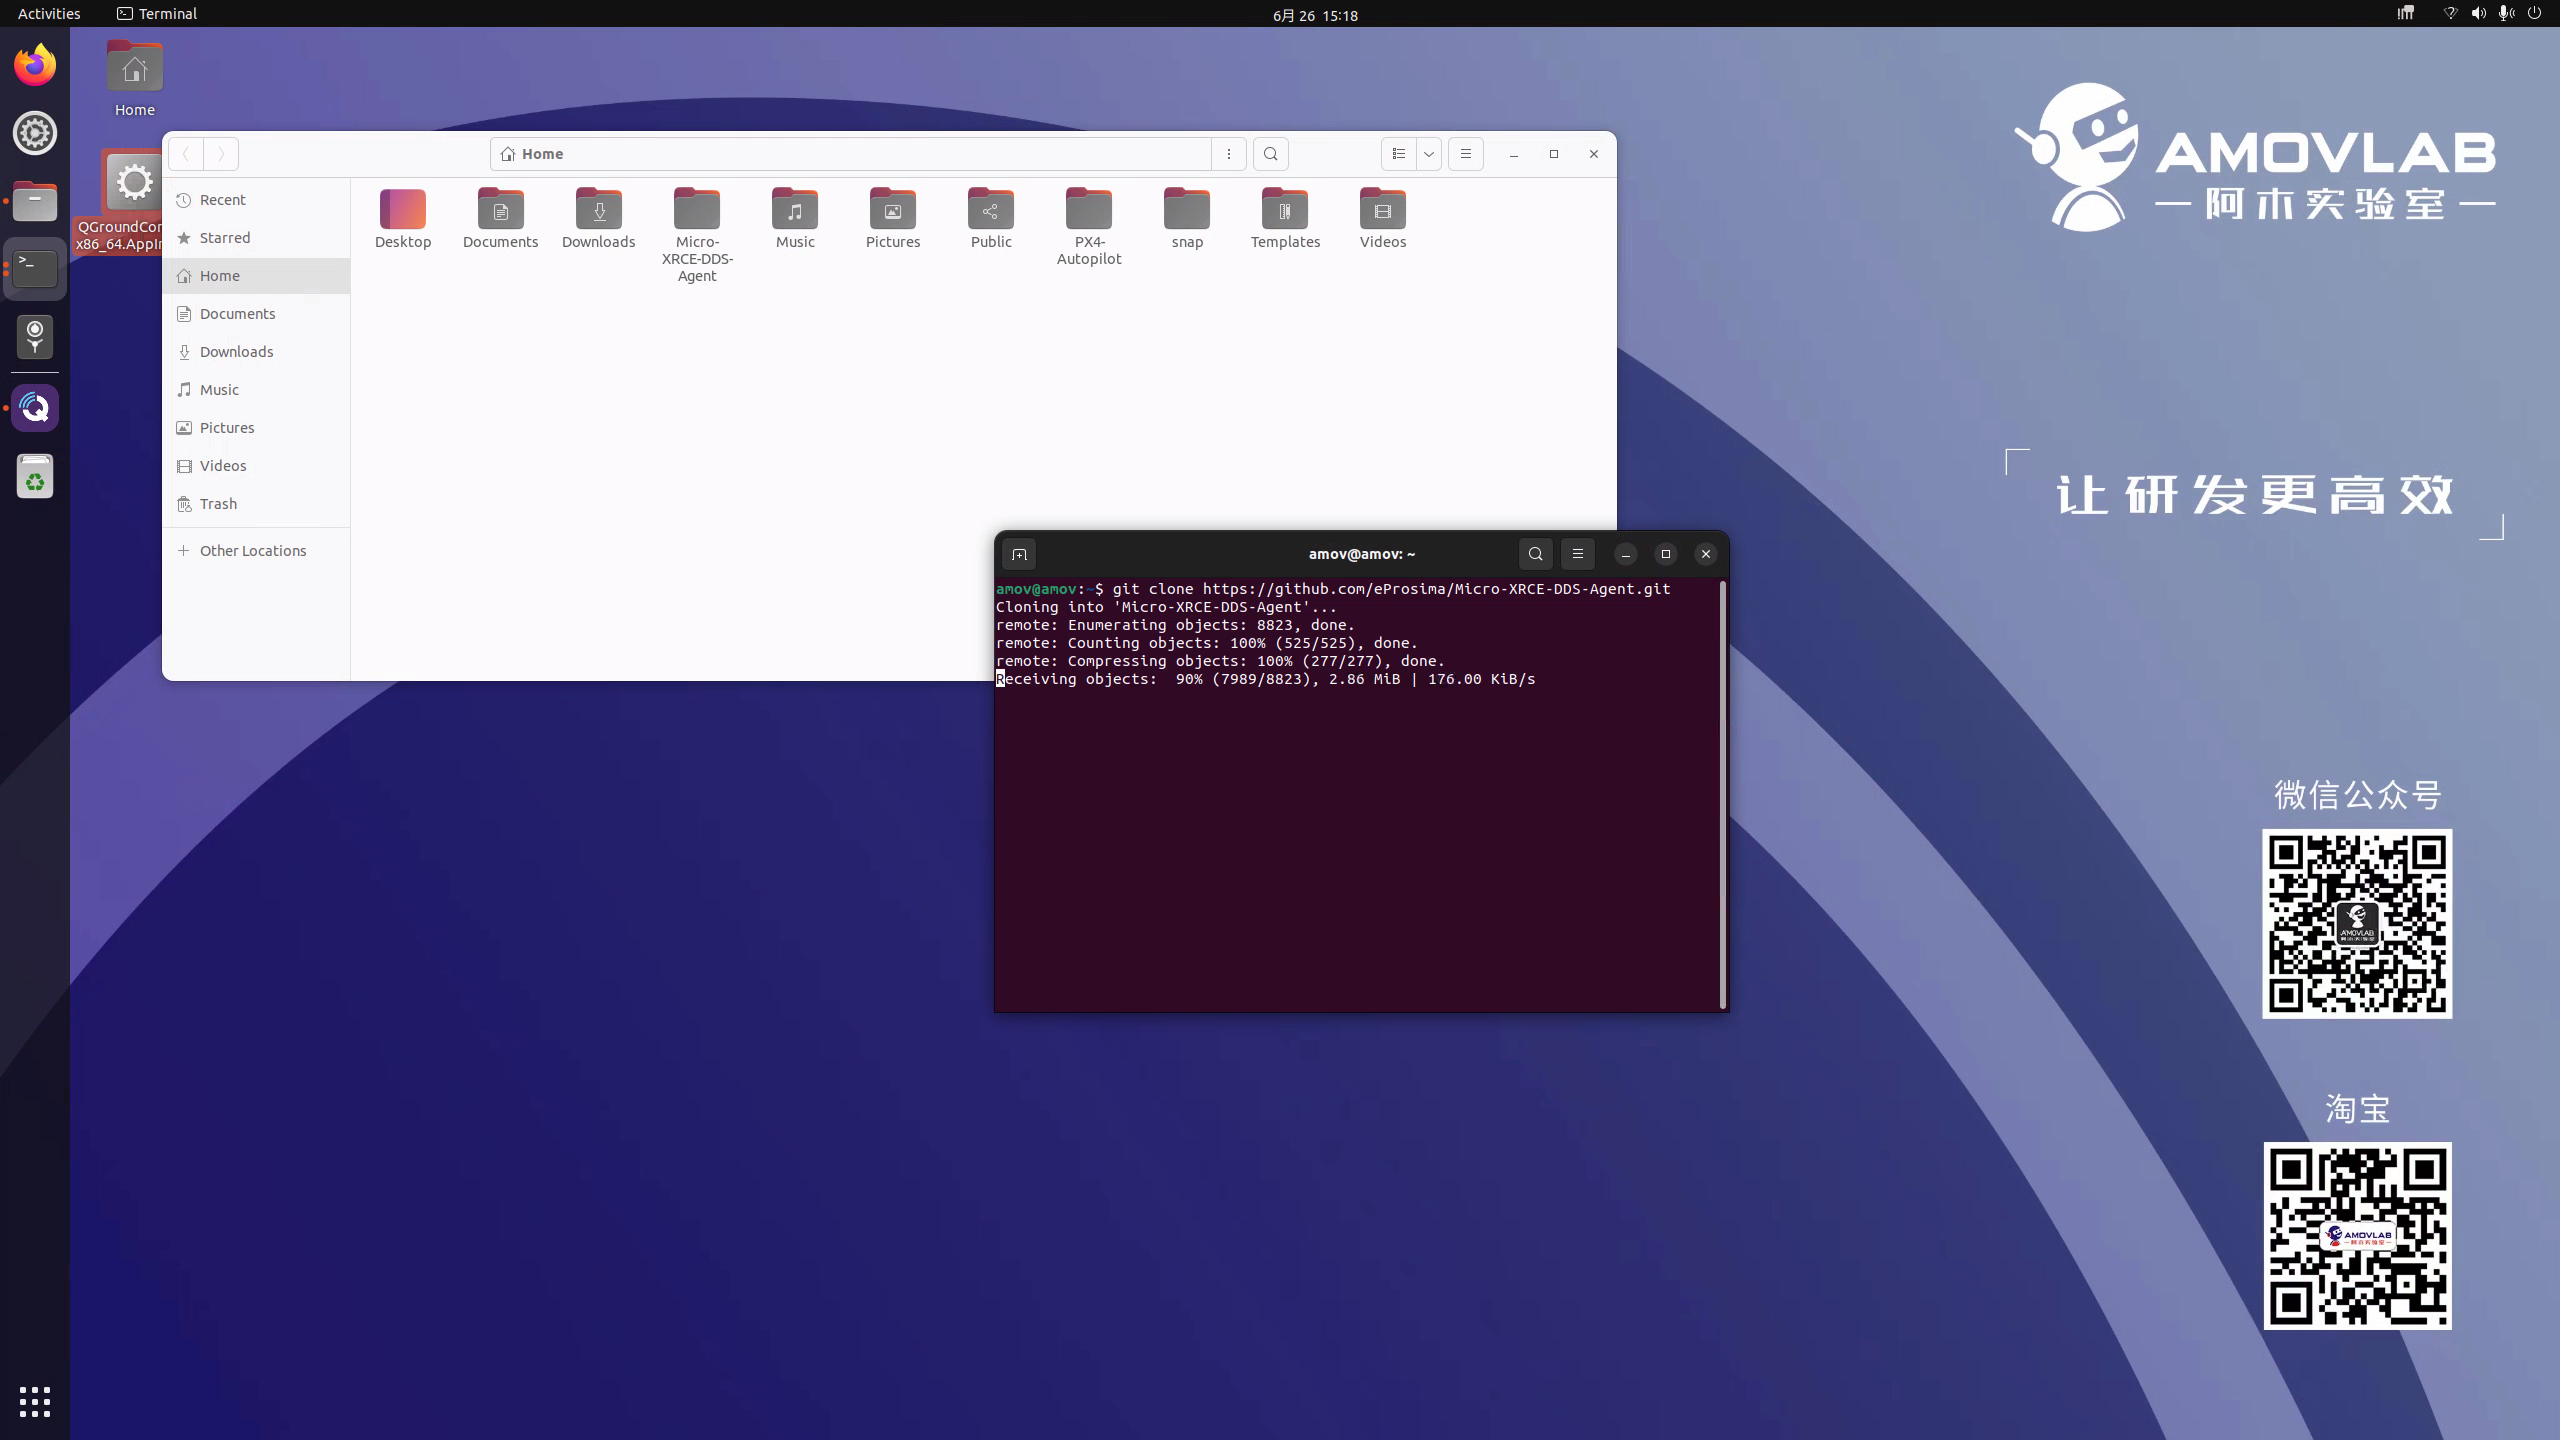
Task: Select Pictures in Files sidebar
Action: coord(257,428)
